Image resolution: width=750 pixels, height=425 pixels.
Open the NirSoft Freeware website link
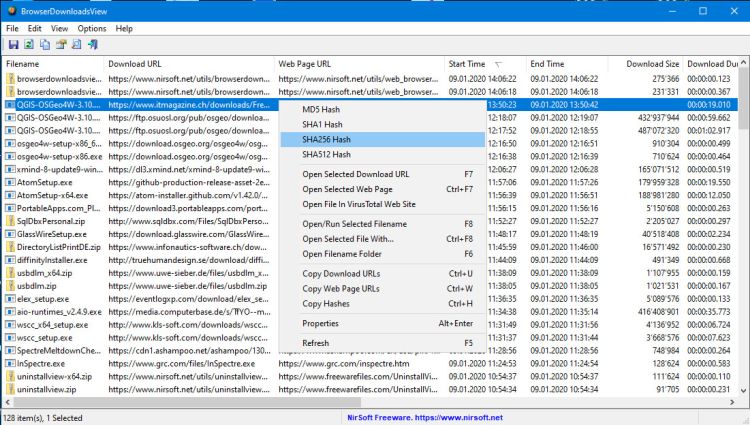425,417
